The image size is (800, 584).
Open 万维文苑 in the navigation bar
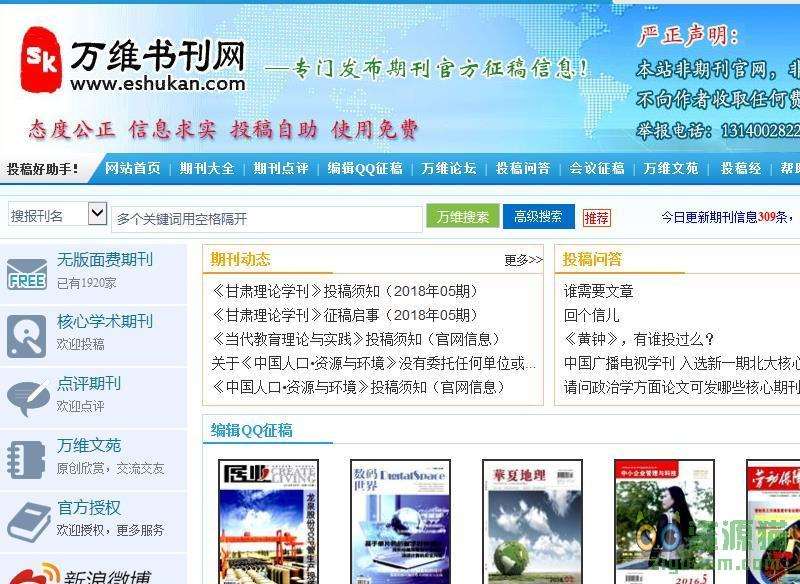pyautogui.click(x=671, y=168)
